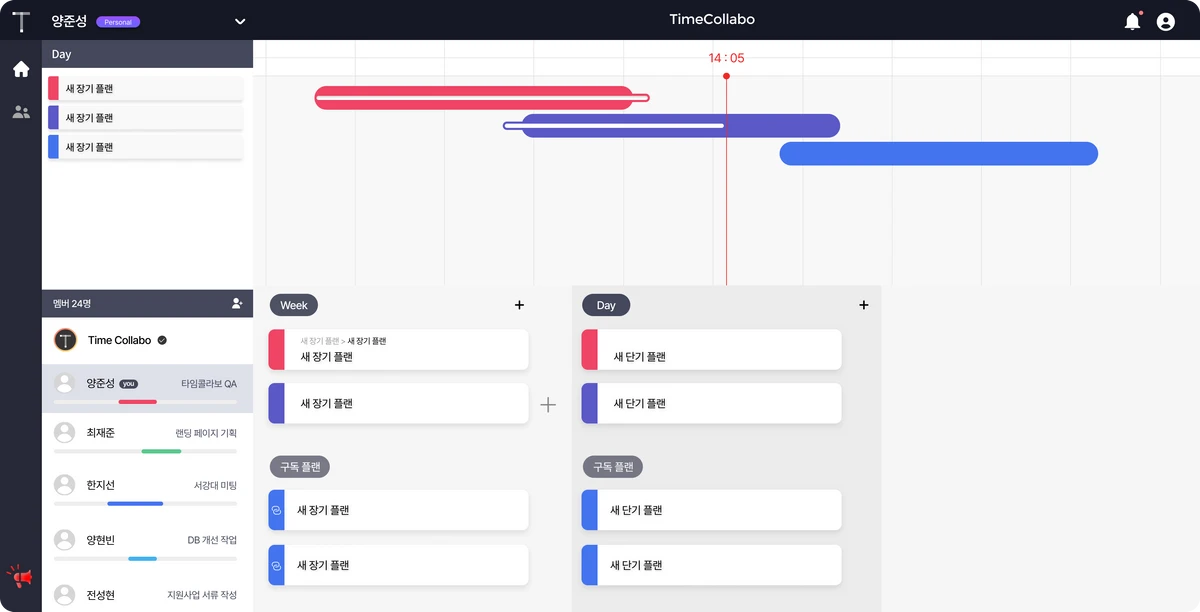Click the blue timeline plan bar
Viewport: 1200px width, 612px height.
(x=939, y=153)
